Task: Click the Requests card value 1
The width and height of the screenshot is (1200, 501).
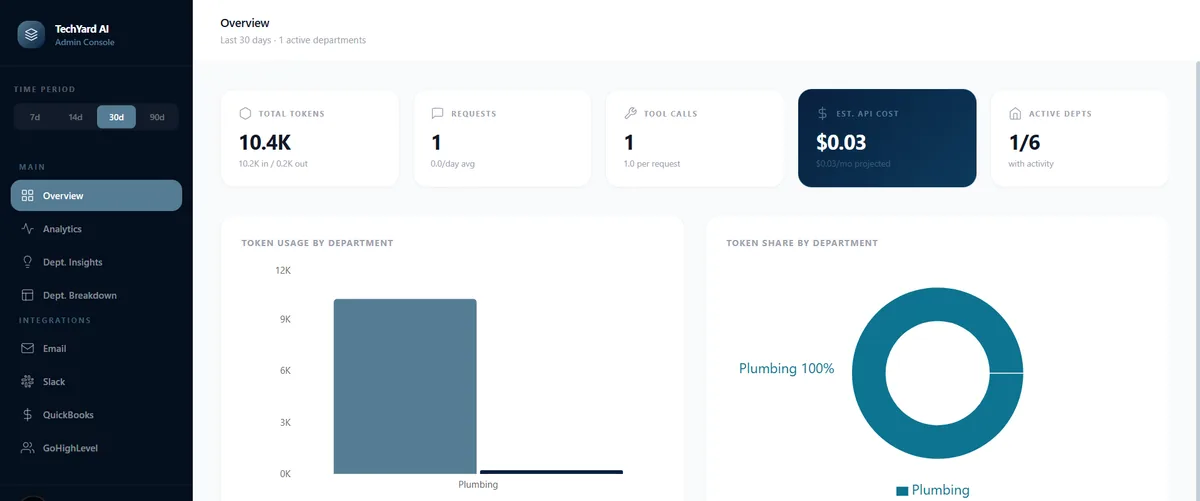Action: pyautogui.click(x=436, y=142)
